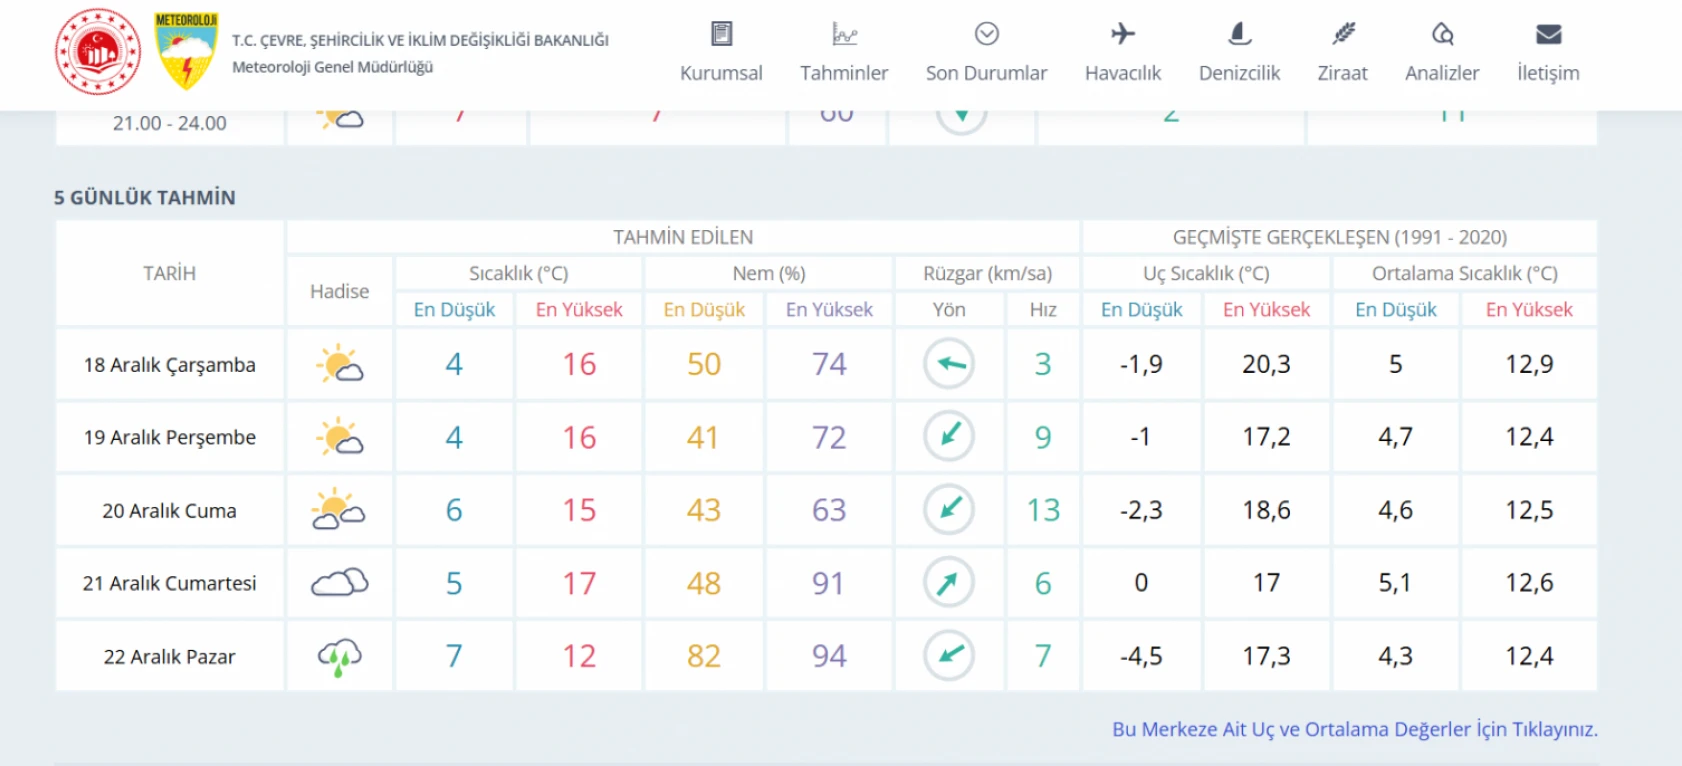Click the partly sunny icon for 19 Aralık
This screenshot has width=1682, height=766.
coord(339,437)
